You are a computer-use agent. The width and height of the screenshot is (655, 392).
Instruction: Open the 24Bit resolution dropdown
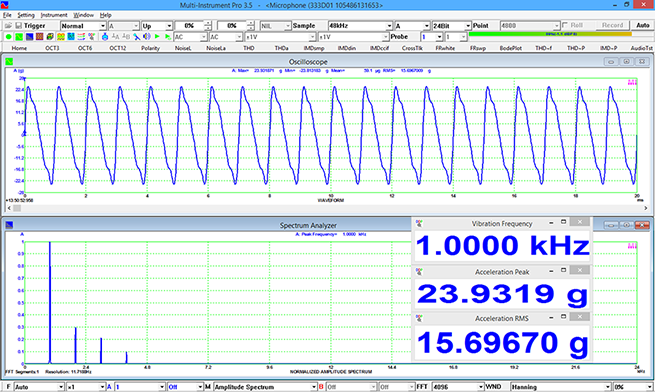[451, 26]
